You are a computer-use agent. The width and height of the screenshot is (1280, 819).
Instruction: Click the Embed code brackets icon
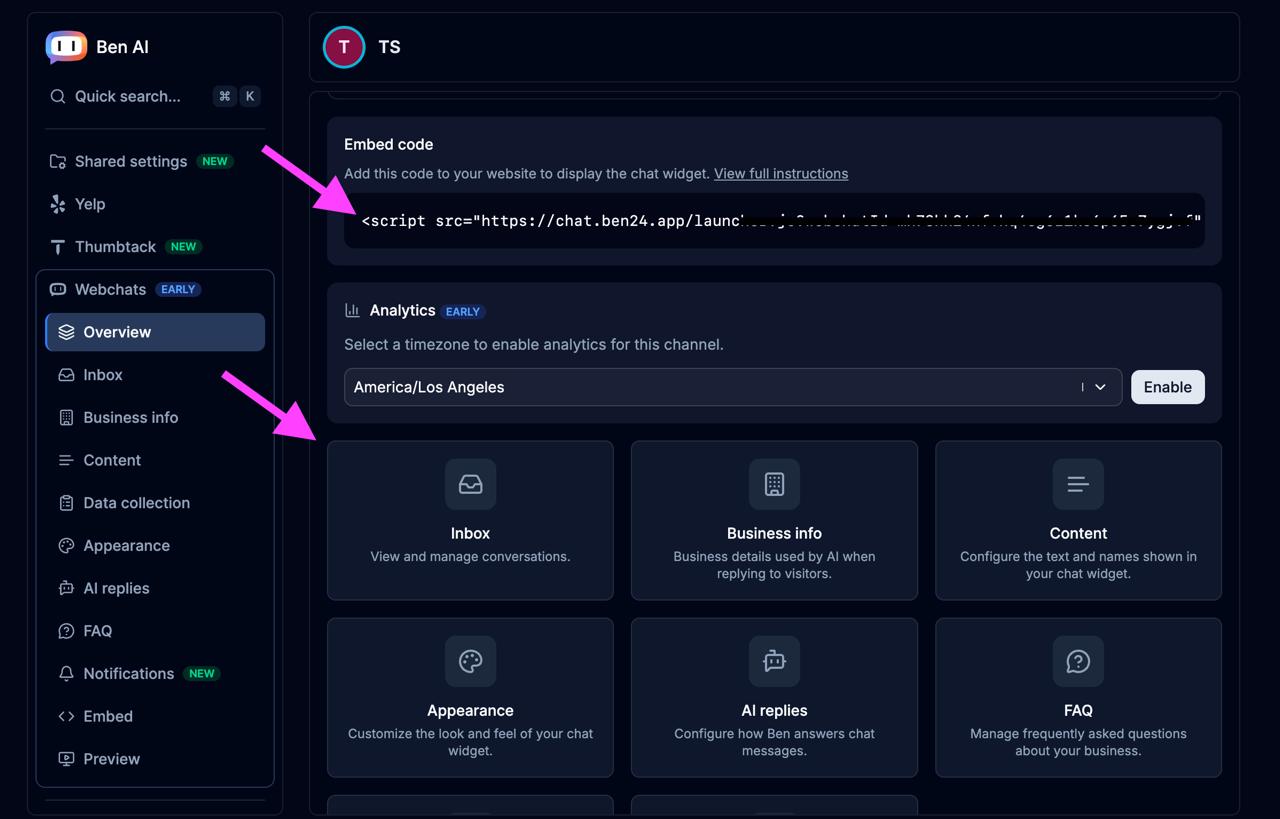pos(66,716)
